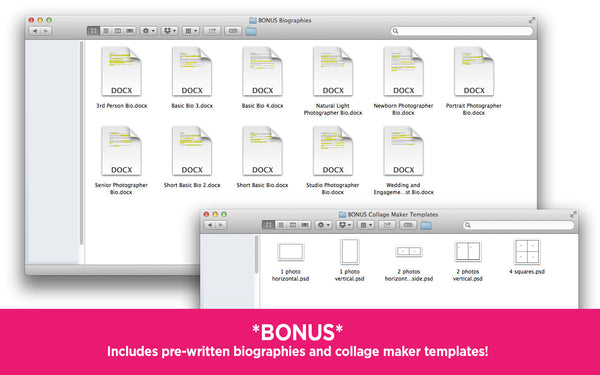Select Newborn Photographer Bio.docx icon
The image size is (600, 375).
(x=403, y=72)
